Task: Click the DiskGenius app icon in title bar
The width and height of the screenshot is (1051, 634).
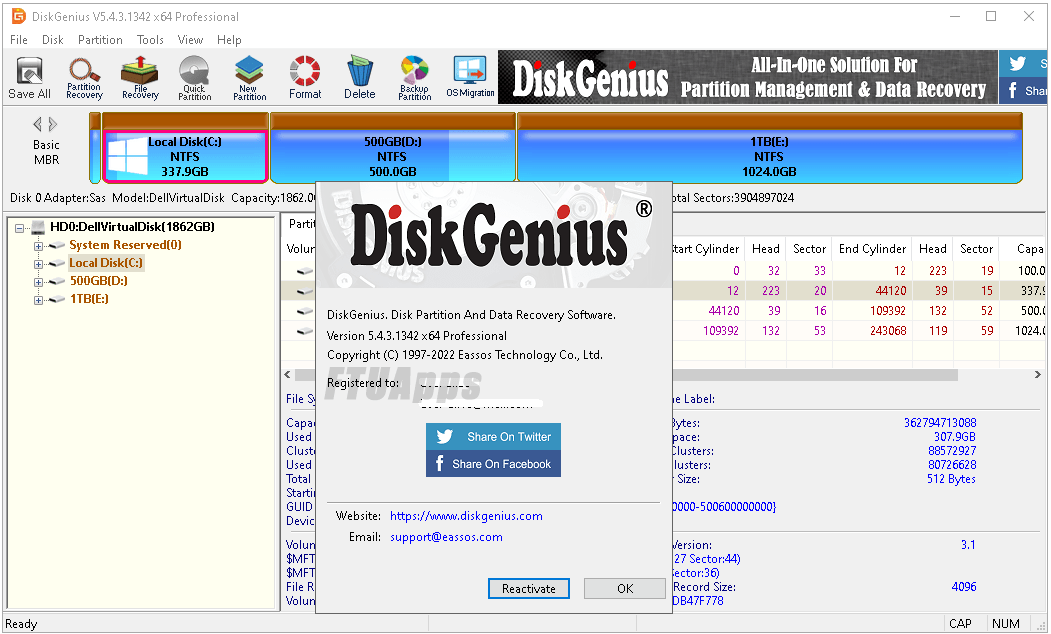Action: pyautogui.click(x=18, y=16)
